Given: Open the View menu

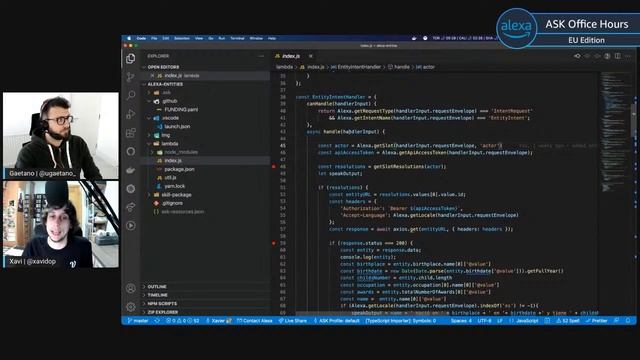Looking at the screenshot, I should [x=199, y=38].
